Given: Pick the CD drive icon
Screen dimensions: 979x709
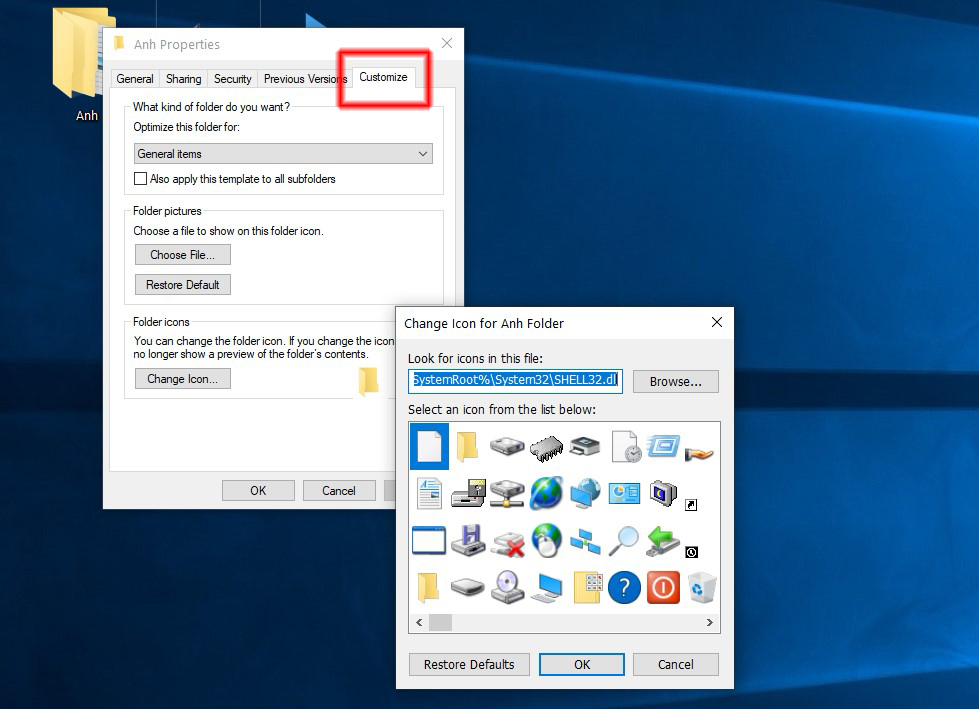Looking at the screenshot, I should [x=507, y=587].
